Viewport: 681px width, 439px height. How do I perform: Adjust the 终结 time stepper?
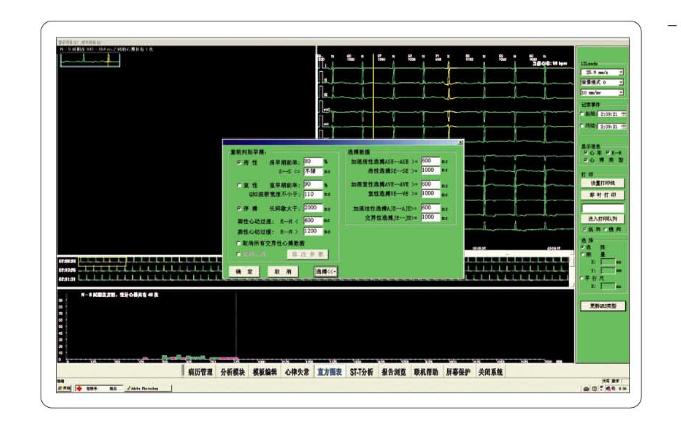click(x=624, y=126)
